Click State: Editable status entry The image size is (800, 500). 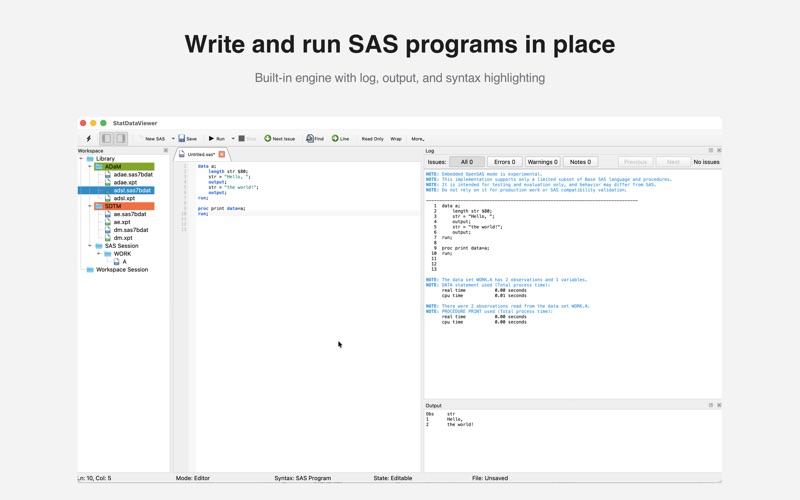click(x=393, y=478)
